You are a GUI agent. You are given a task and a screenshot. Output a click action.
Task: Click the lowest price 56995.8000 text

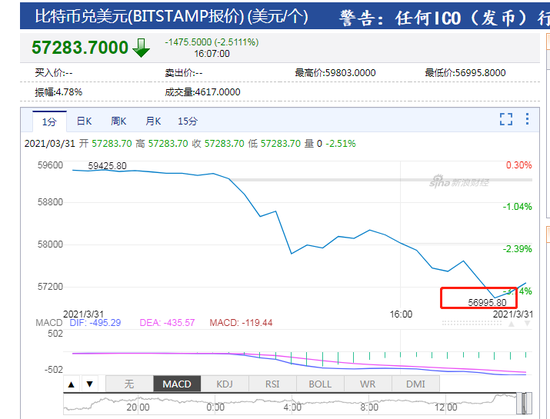tap(465, 73)
